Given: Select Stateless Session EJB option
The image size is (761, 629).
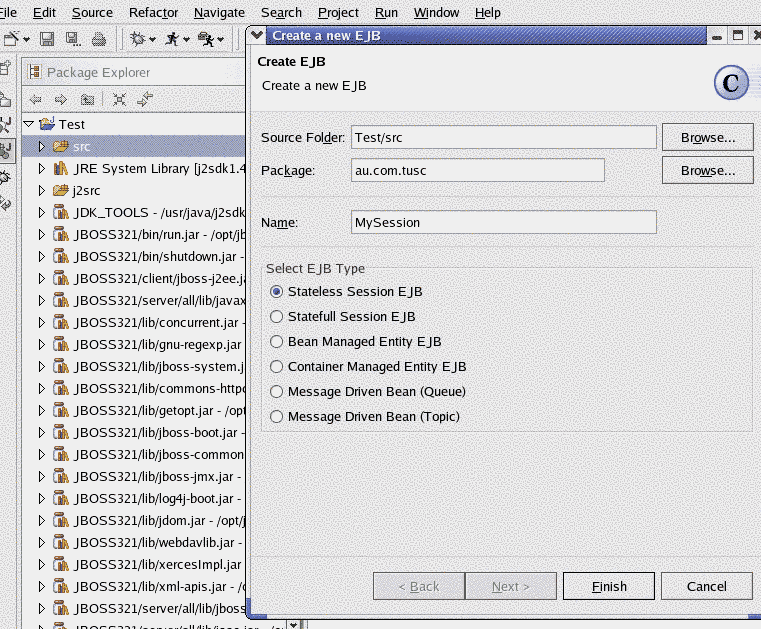Looking at the screenshot, I should [x=277, y=292].
